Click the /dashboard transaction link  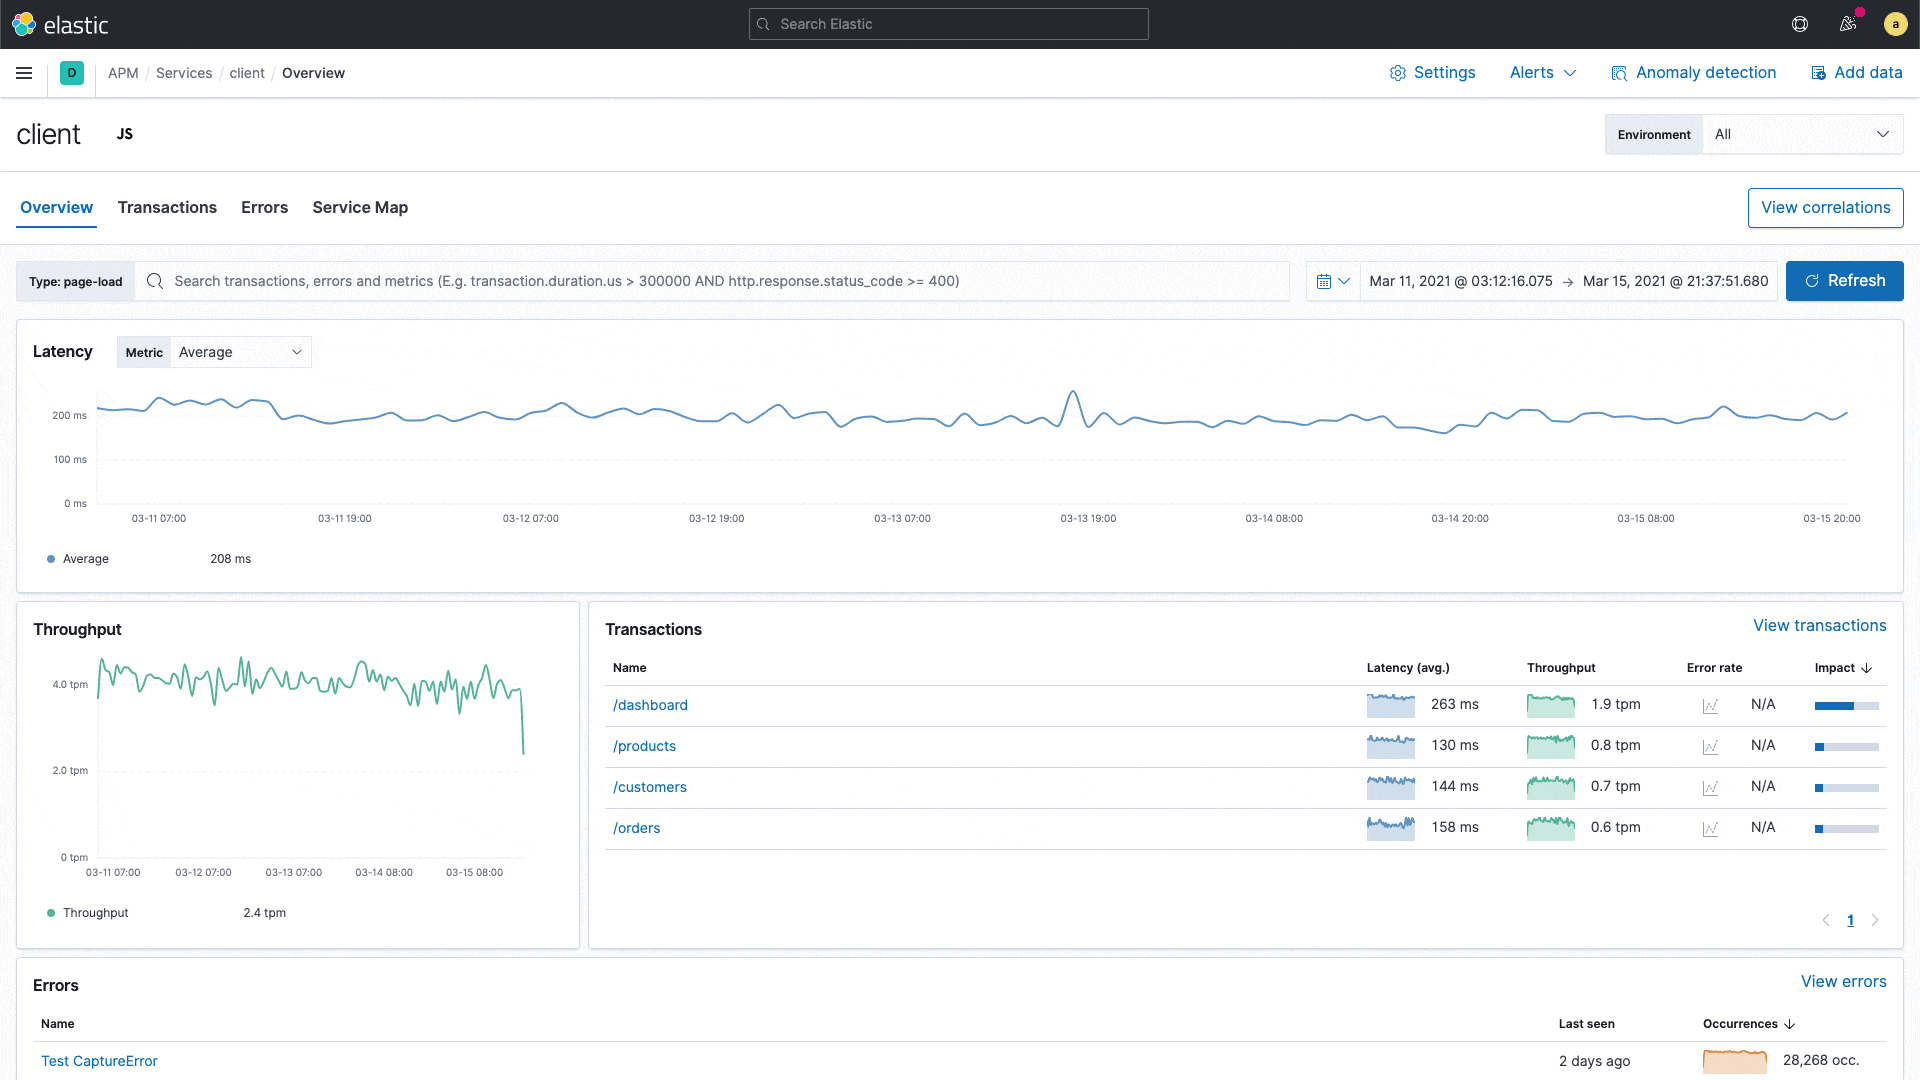tap(650, 704)
